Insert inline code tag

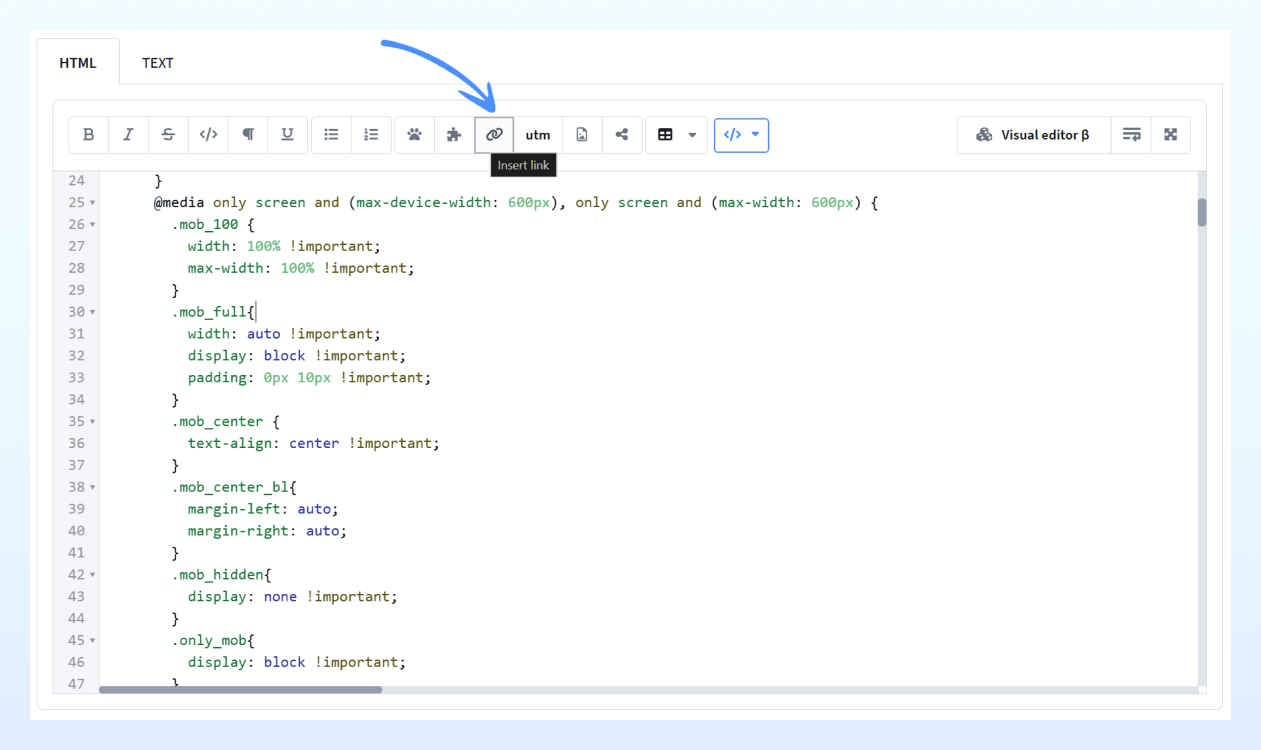(x=208, y=135)
